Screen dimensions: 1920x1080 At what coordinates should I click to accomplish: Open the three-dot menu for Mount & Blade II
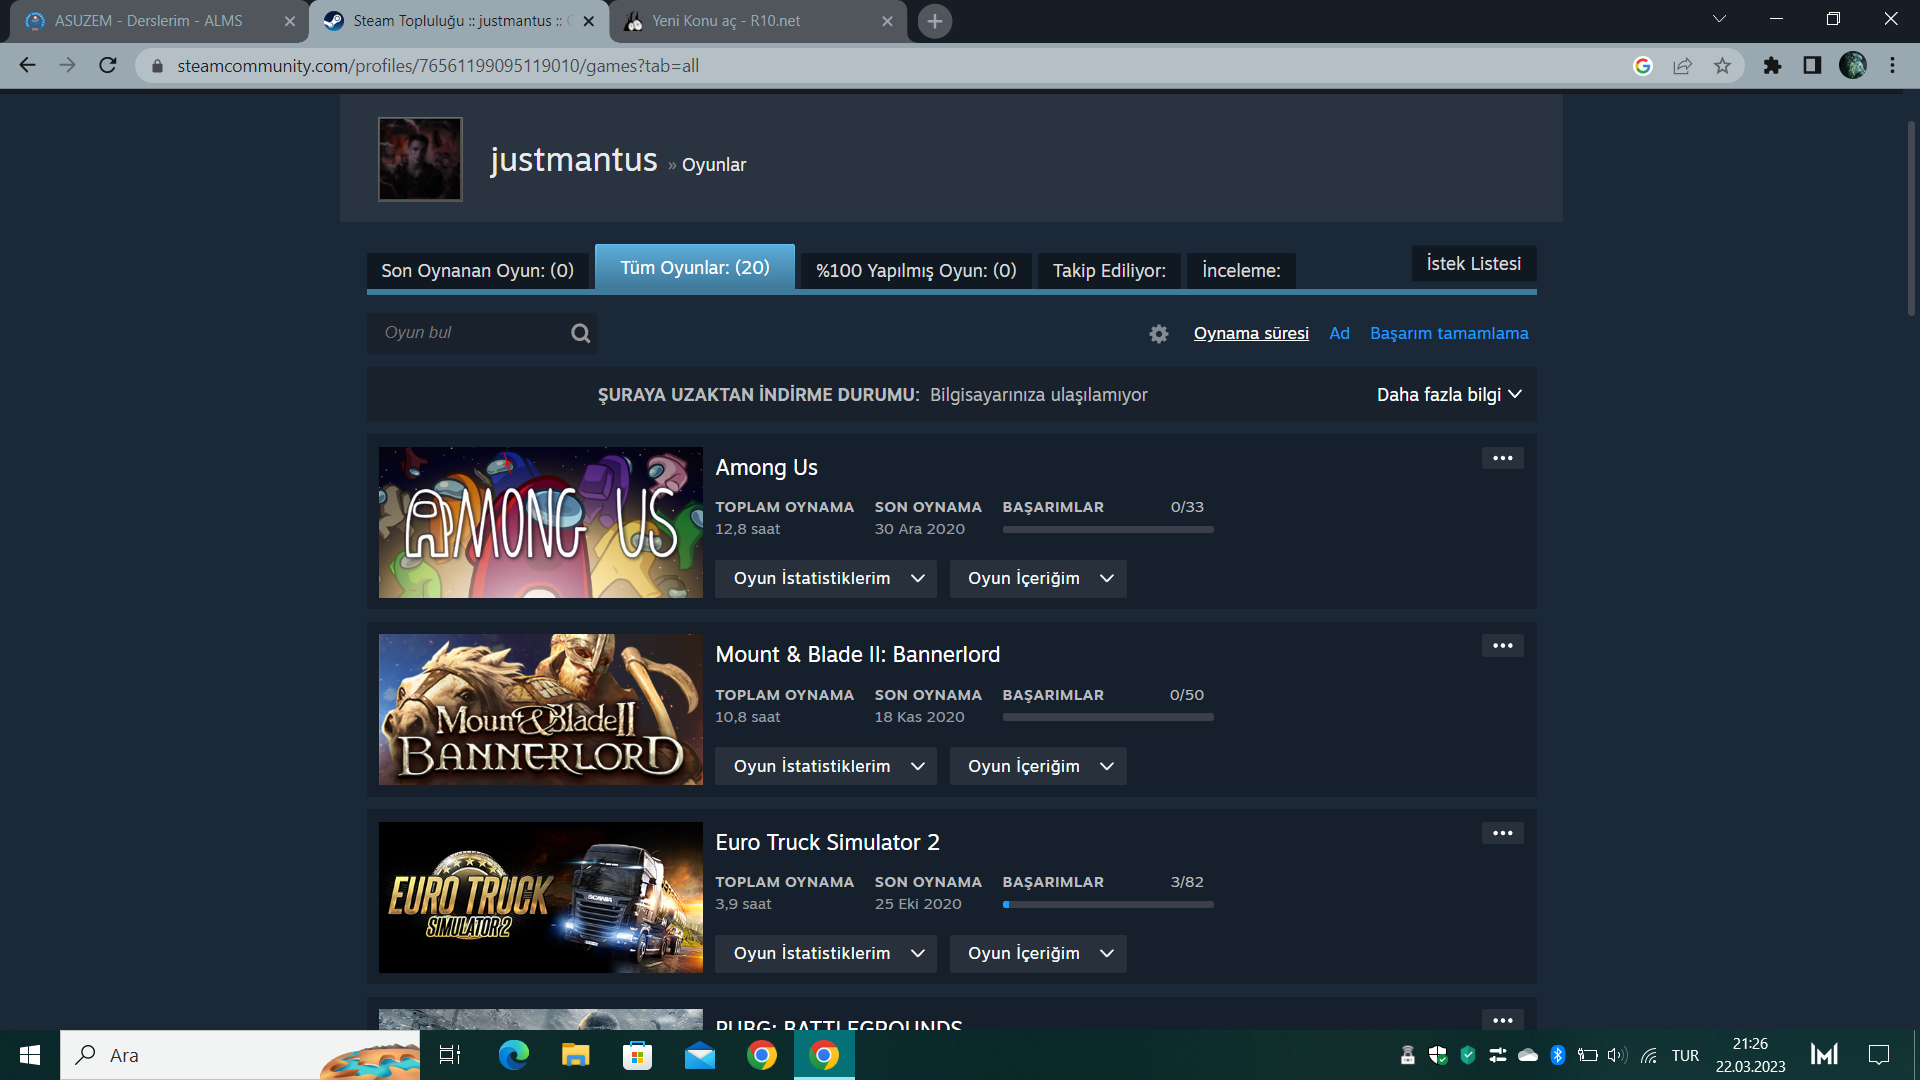coord(1503,646)
